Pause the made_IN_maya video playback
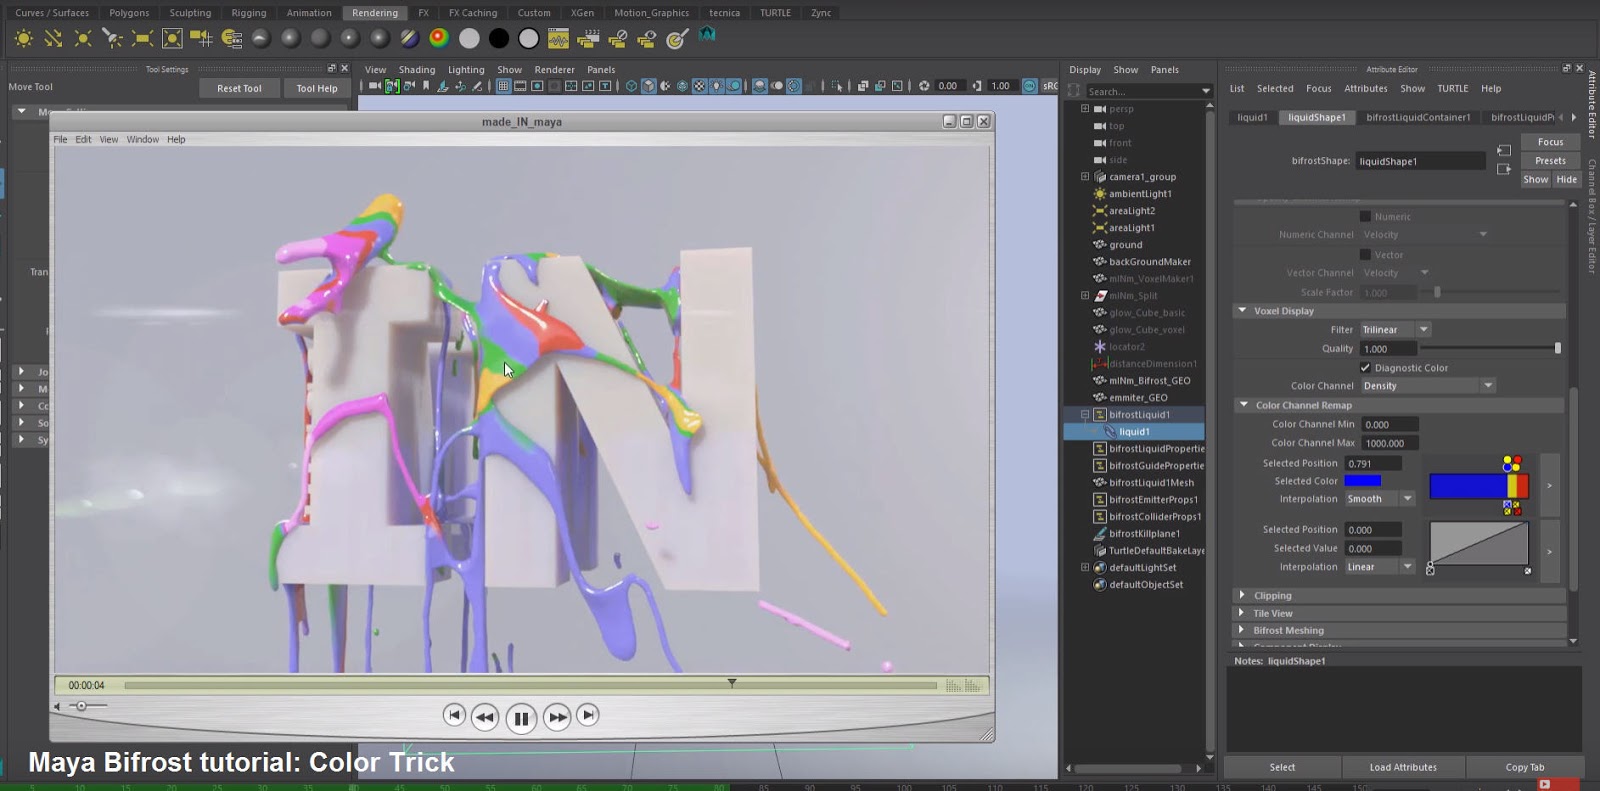Screen dimensions: 1600x791 coord(521,718)
